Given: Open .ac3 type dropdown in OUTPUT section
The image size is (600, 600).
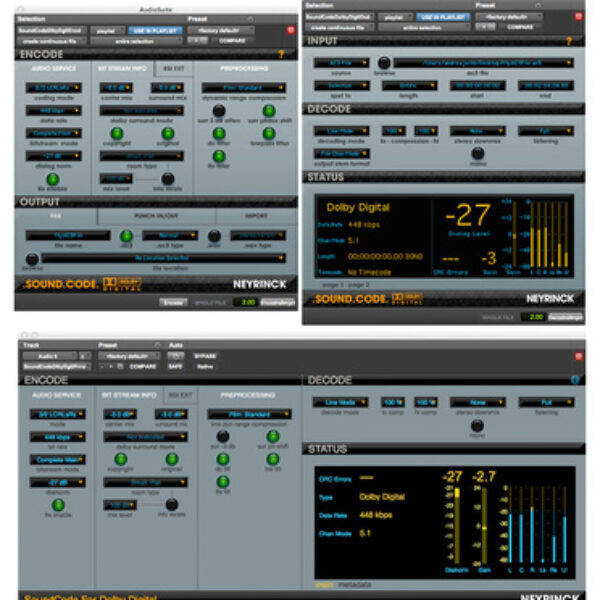Looking at the screenshot, I should point(170,235).
